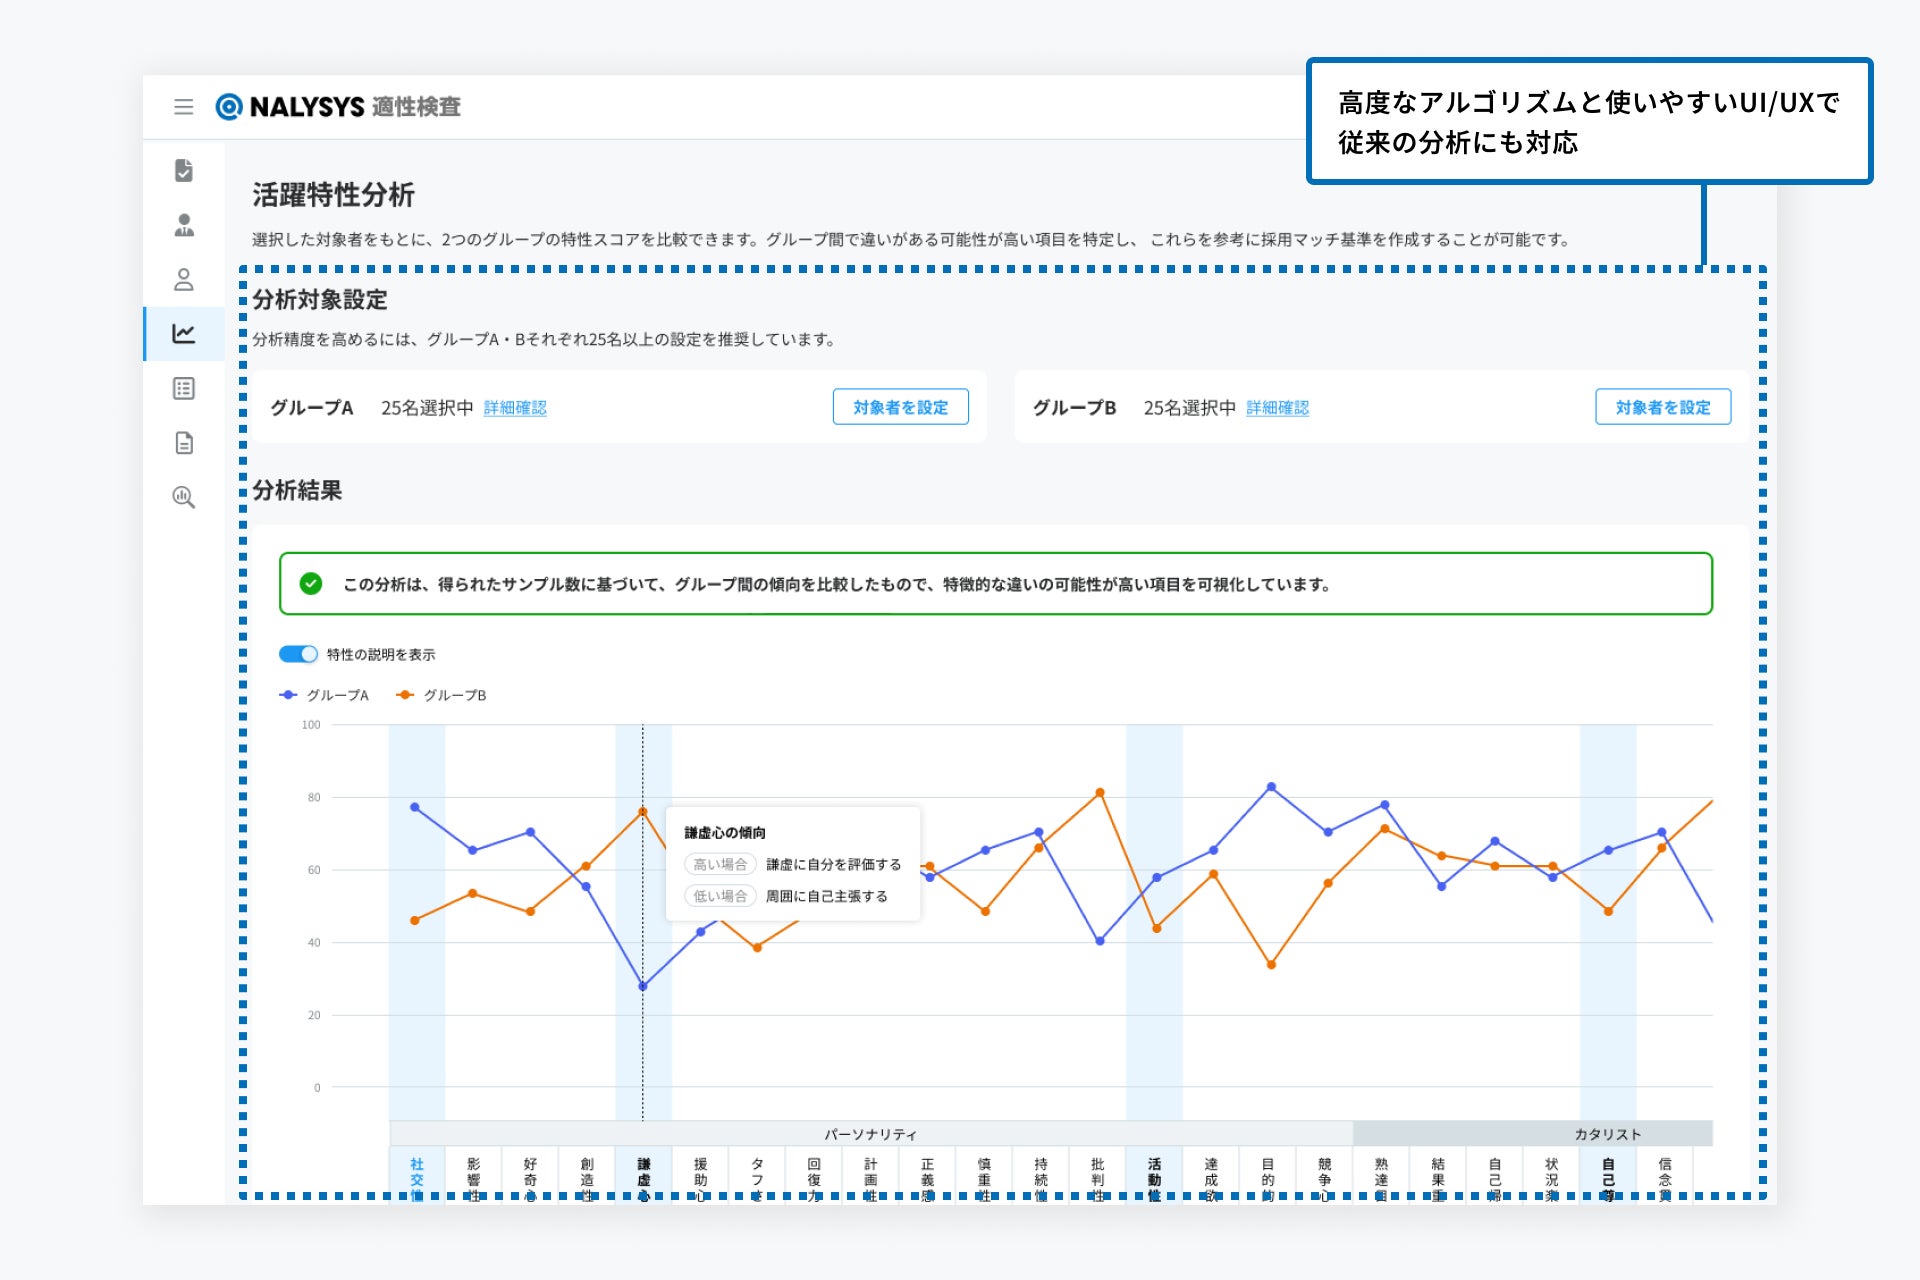Select the 持続 trait column label
Screen dimensions: 1920x1280
[1041, 1178]
